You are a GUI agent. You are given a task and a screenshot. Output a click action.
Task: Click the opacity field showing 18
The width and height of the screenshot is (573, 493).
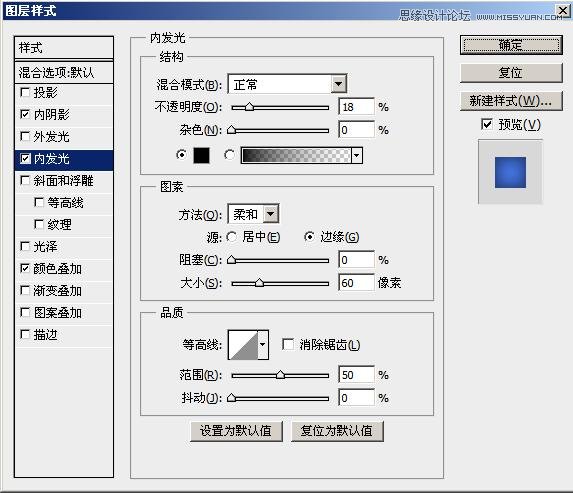[x=356, y=107]
